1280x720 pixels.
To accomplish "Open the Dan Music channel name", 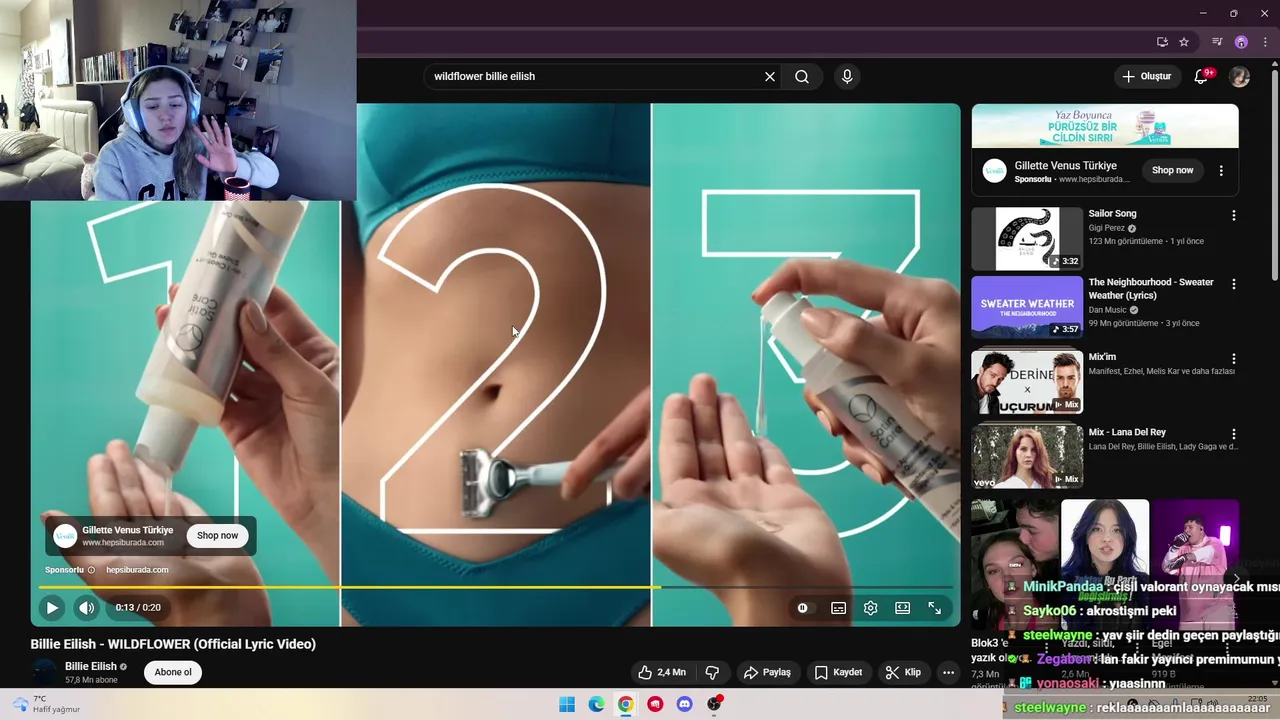I will click(1108, 310).
